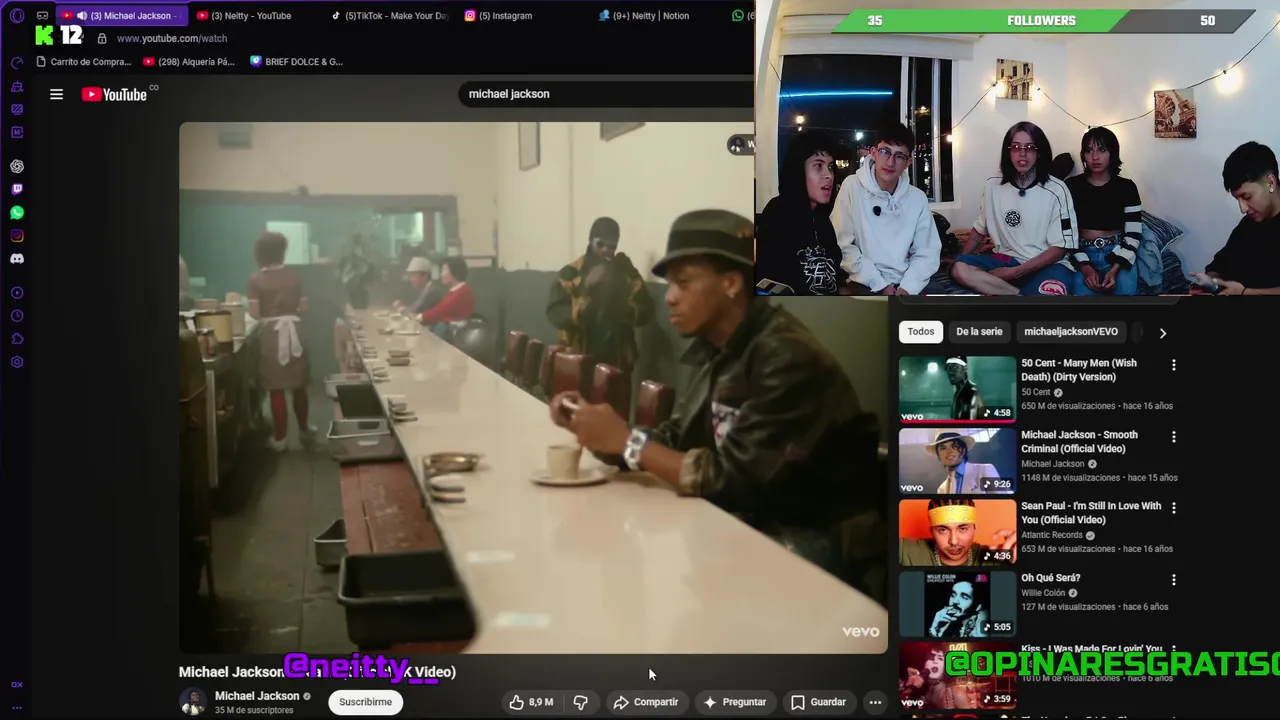
Task: Click "35 M de suscriptores" text
Action: pyautogui.click(x=254, y=711)
